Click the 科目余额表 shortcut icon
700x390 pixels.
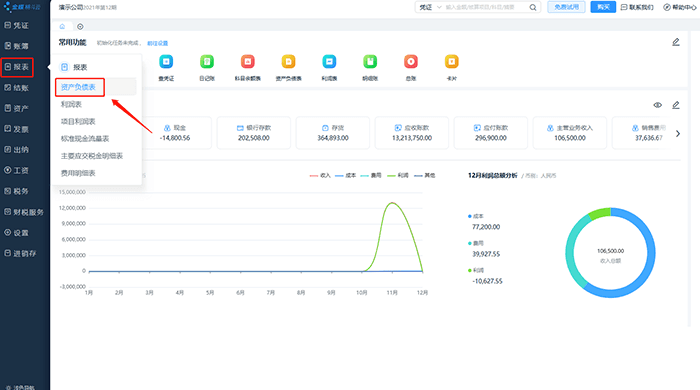point(248,62)
